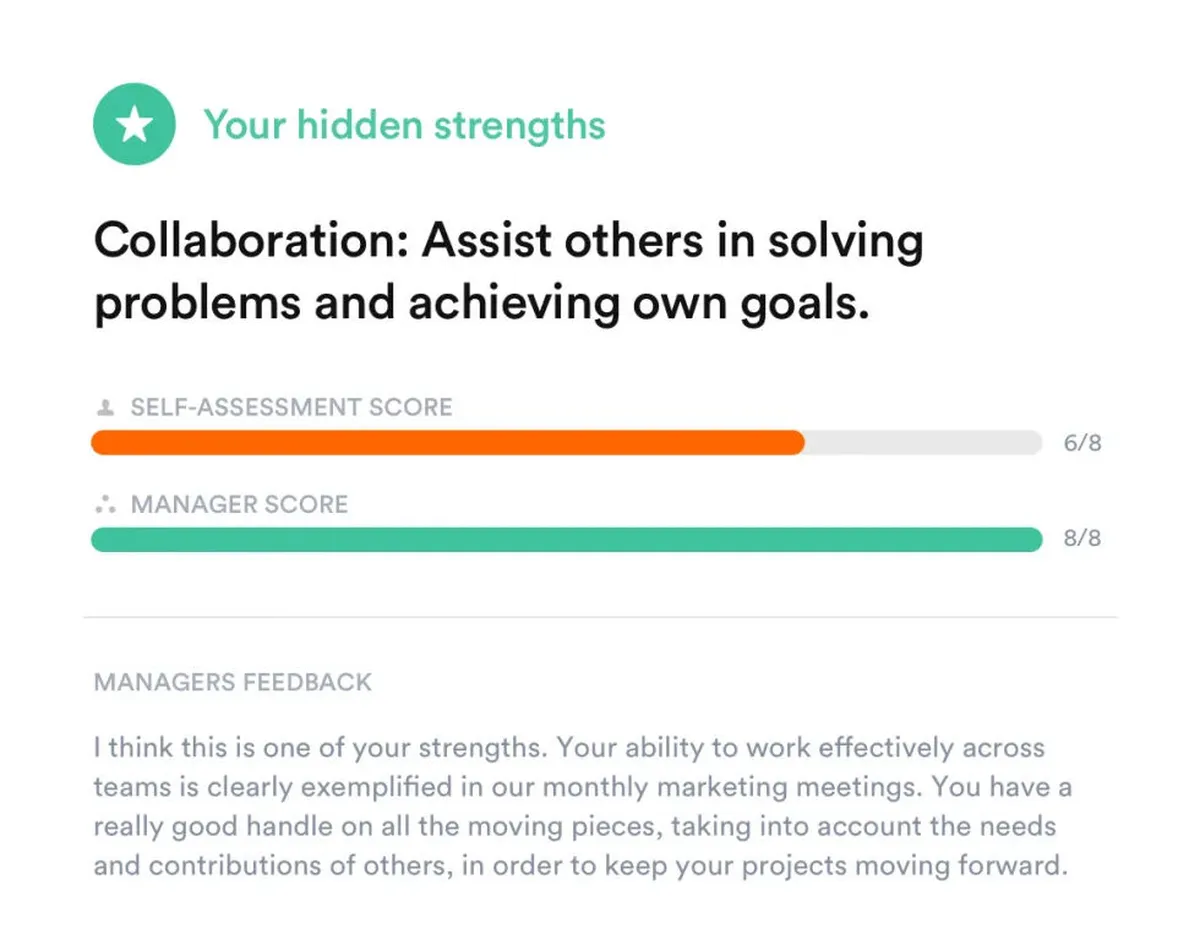Click the green manager score bar
Screen dimensions: 1200x945
[x=566, y=540]
